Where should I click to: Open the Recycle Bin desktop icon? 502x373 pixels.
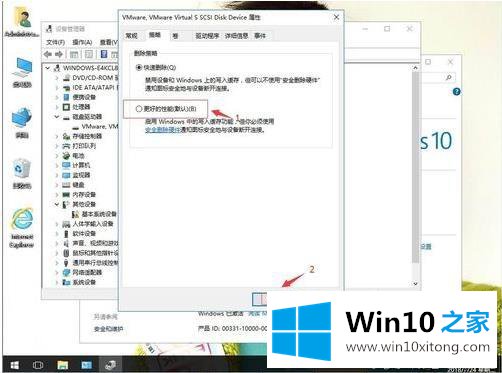22,174
